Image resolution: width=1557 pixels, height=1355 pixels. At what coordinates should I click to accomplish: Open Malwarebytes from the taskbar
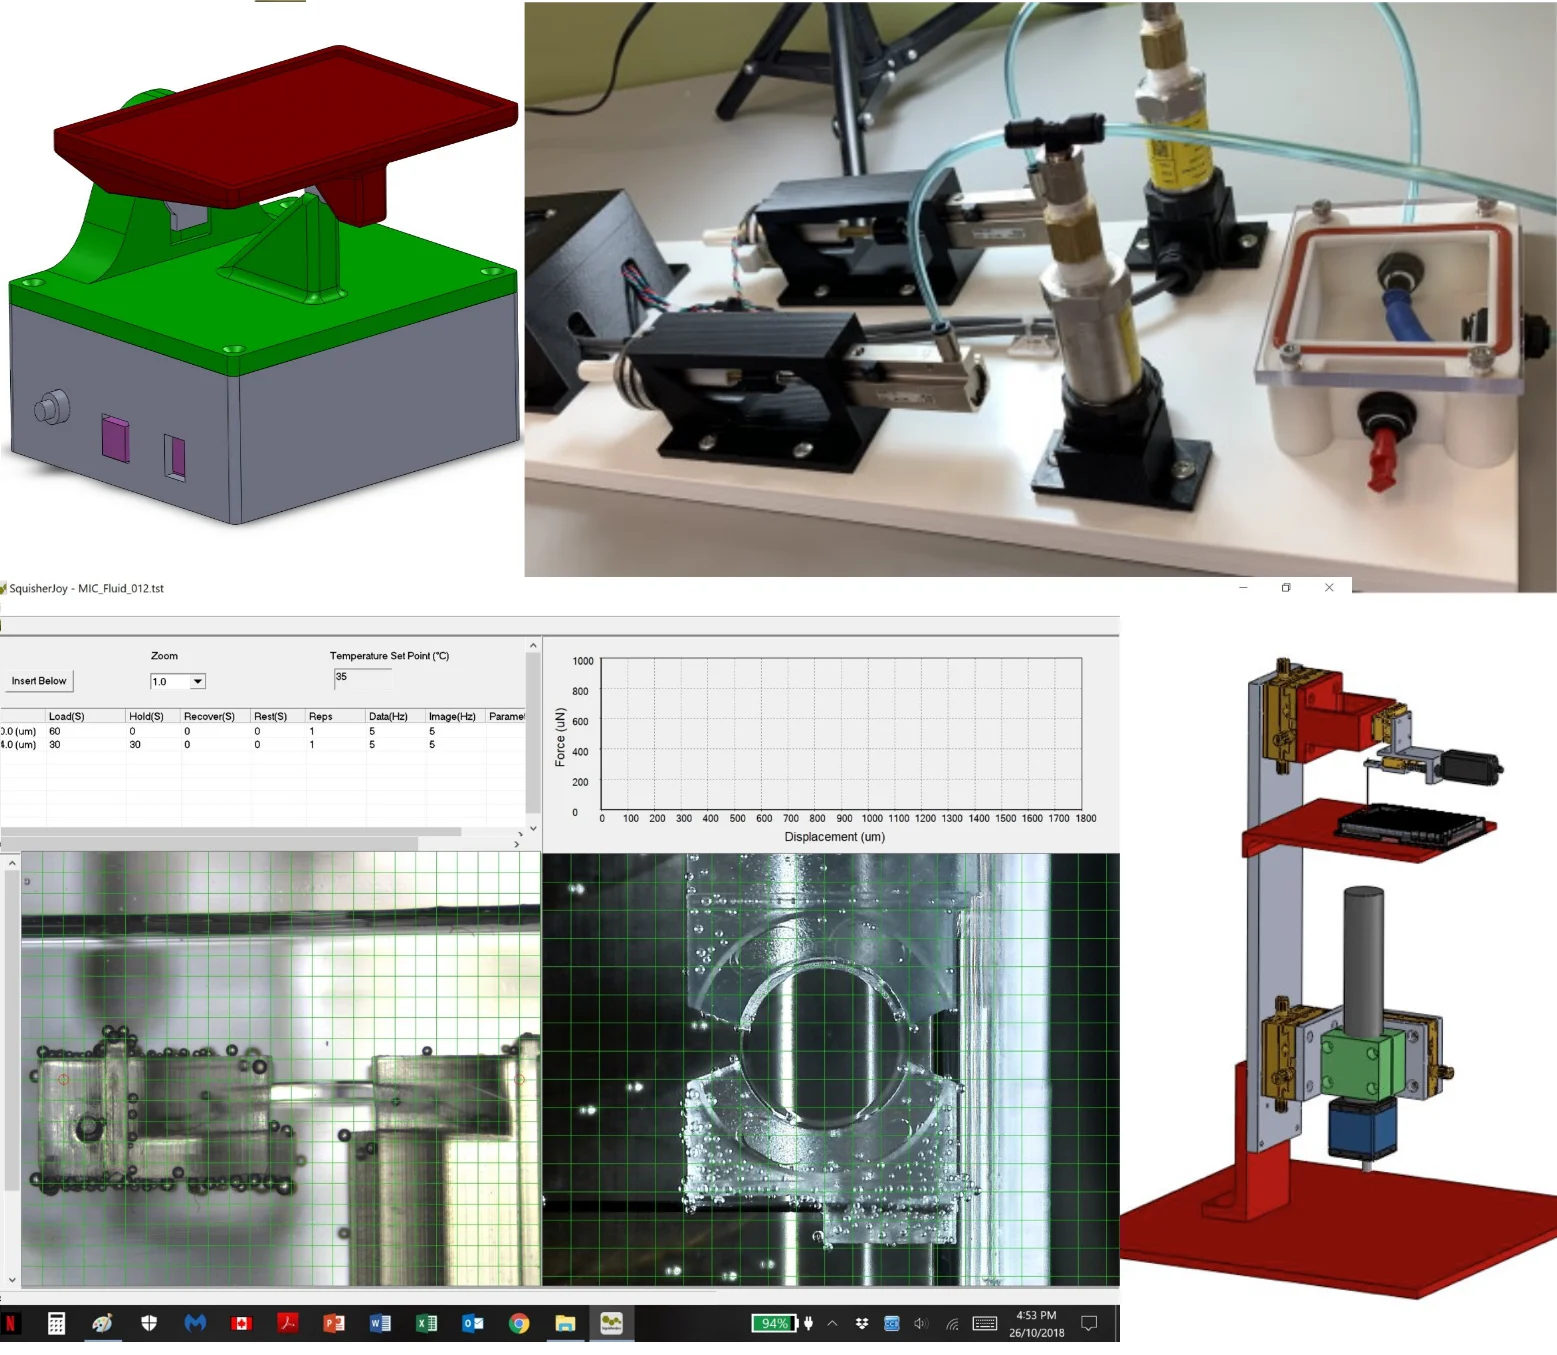click(195, 1324)
